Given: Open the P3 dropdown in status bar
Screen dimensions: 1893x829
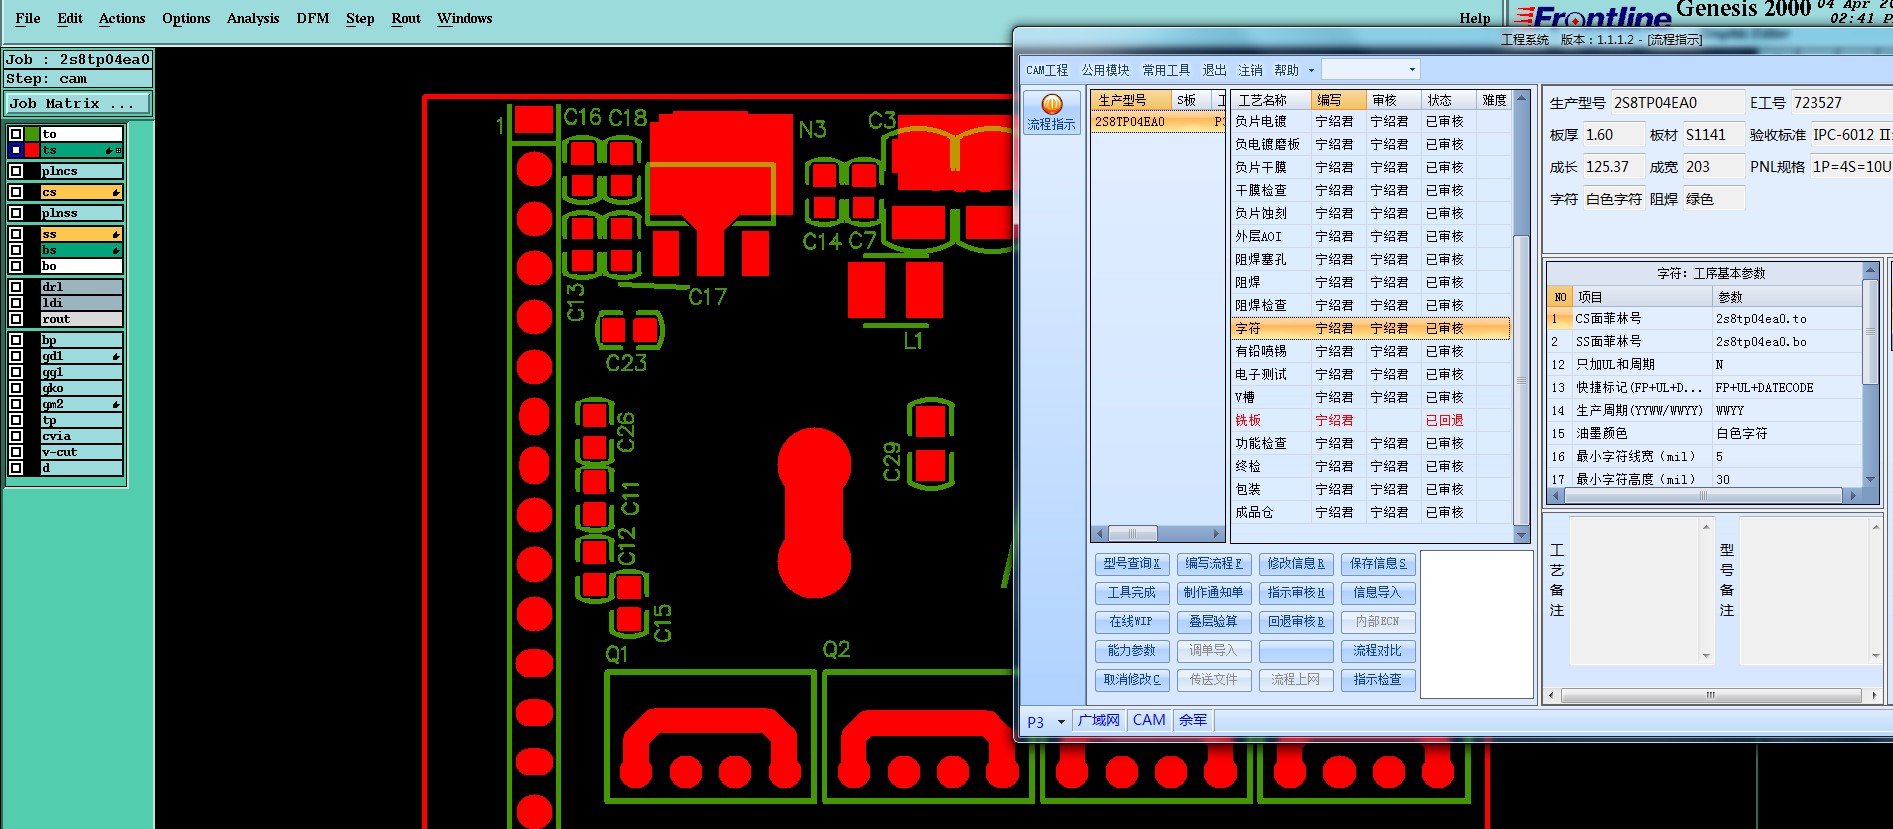Looking at the screenshot, I should click(x=1061, y=722).
